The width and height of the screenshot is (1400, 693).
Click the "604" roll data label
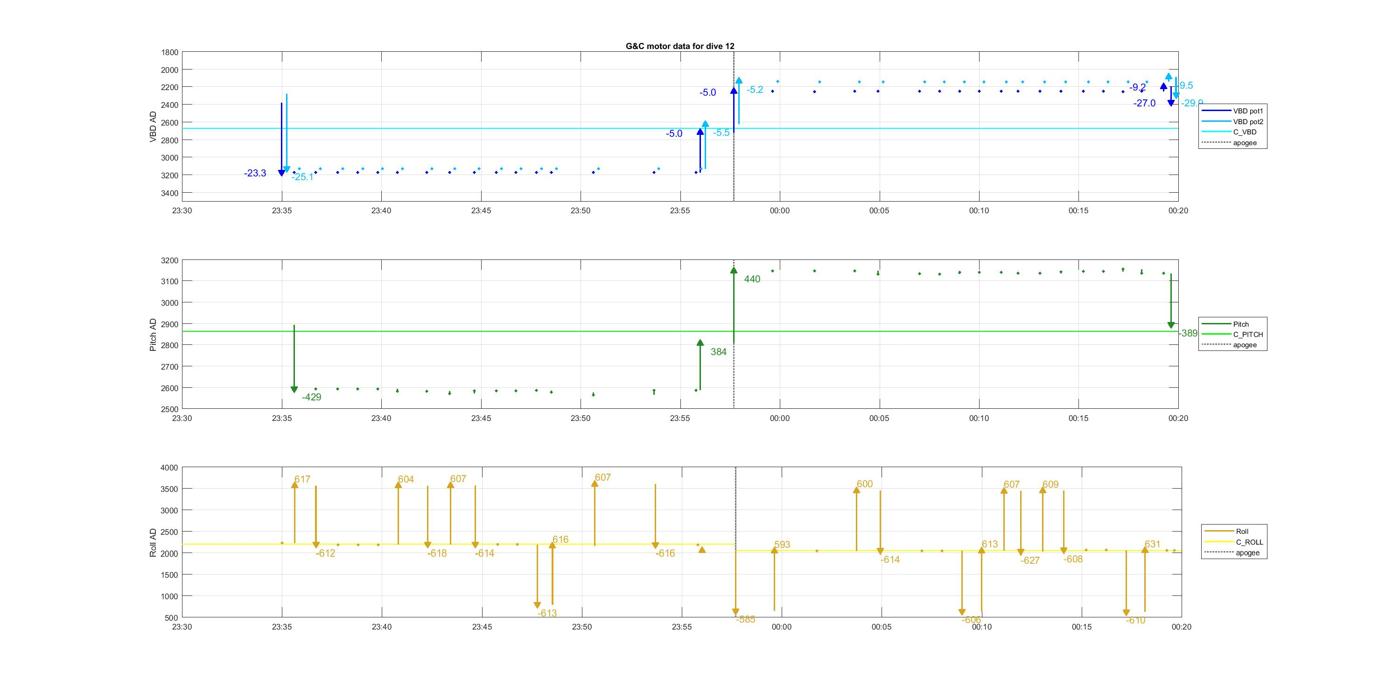click(406, 480)
